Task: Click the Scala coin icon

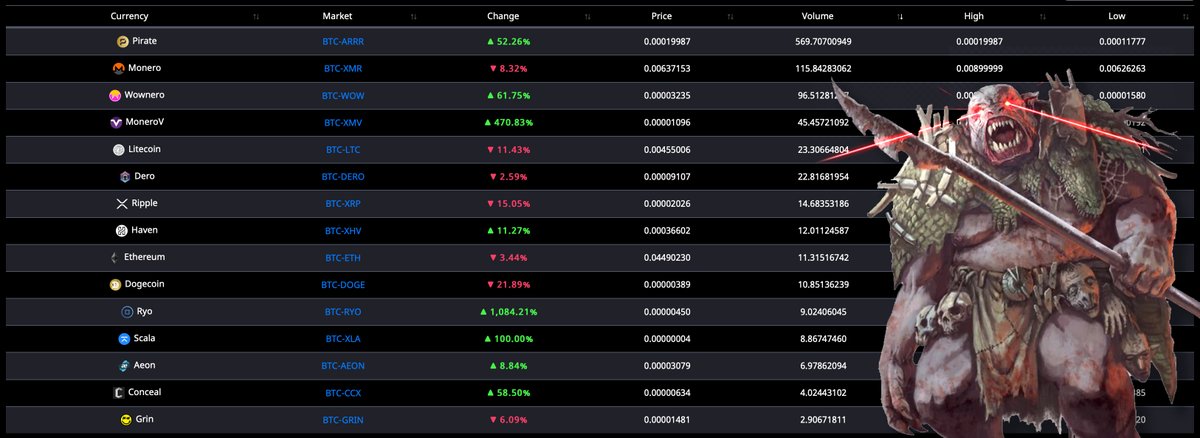Action: [x=124, y=338]
